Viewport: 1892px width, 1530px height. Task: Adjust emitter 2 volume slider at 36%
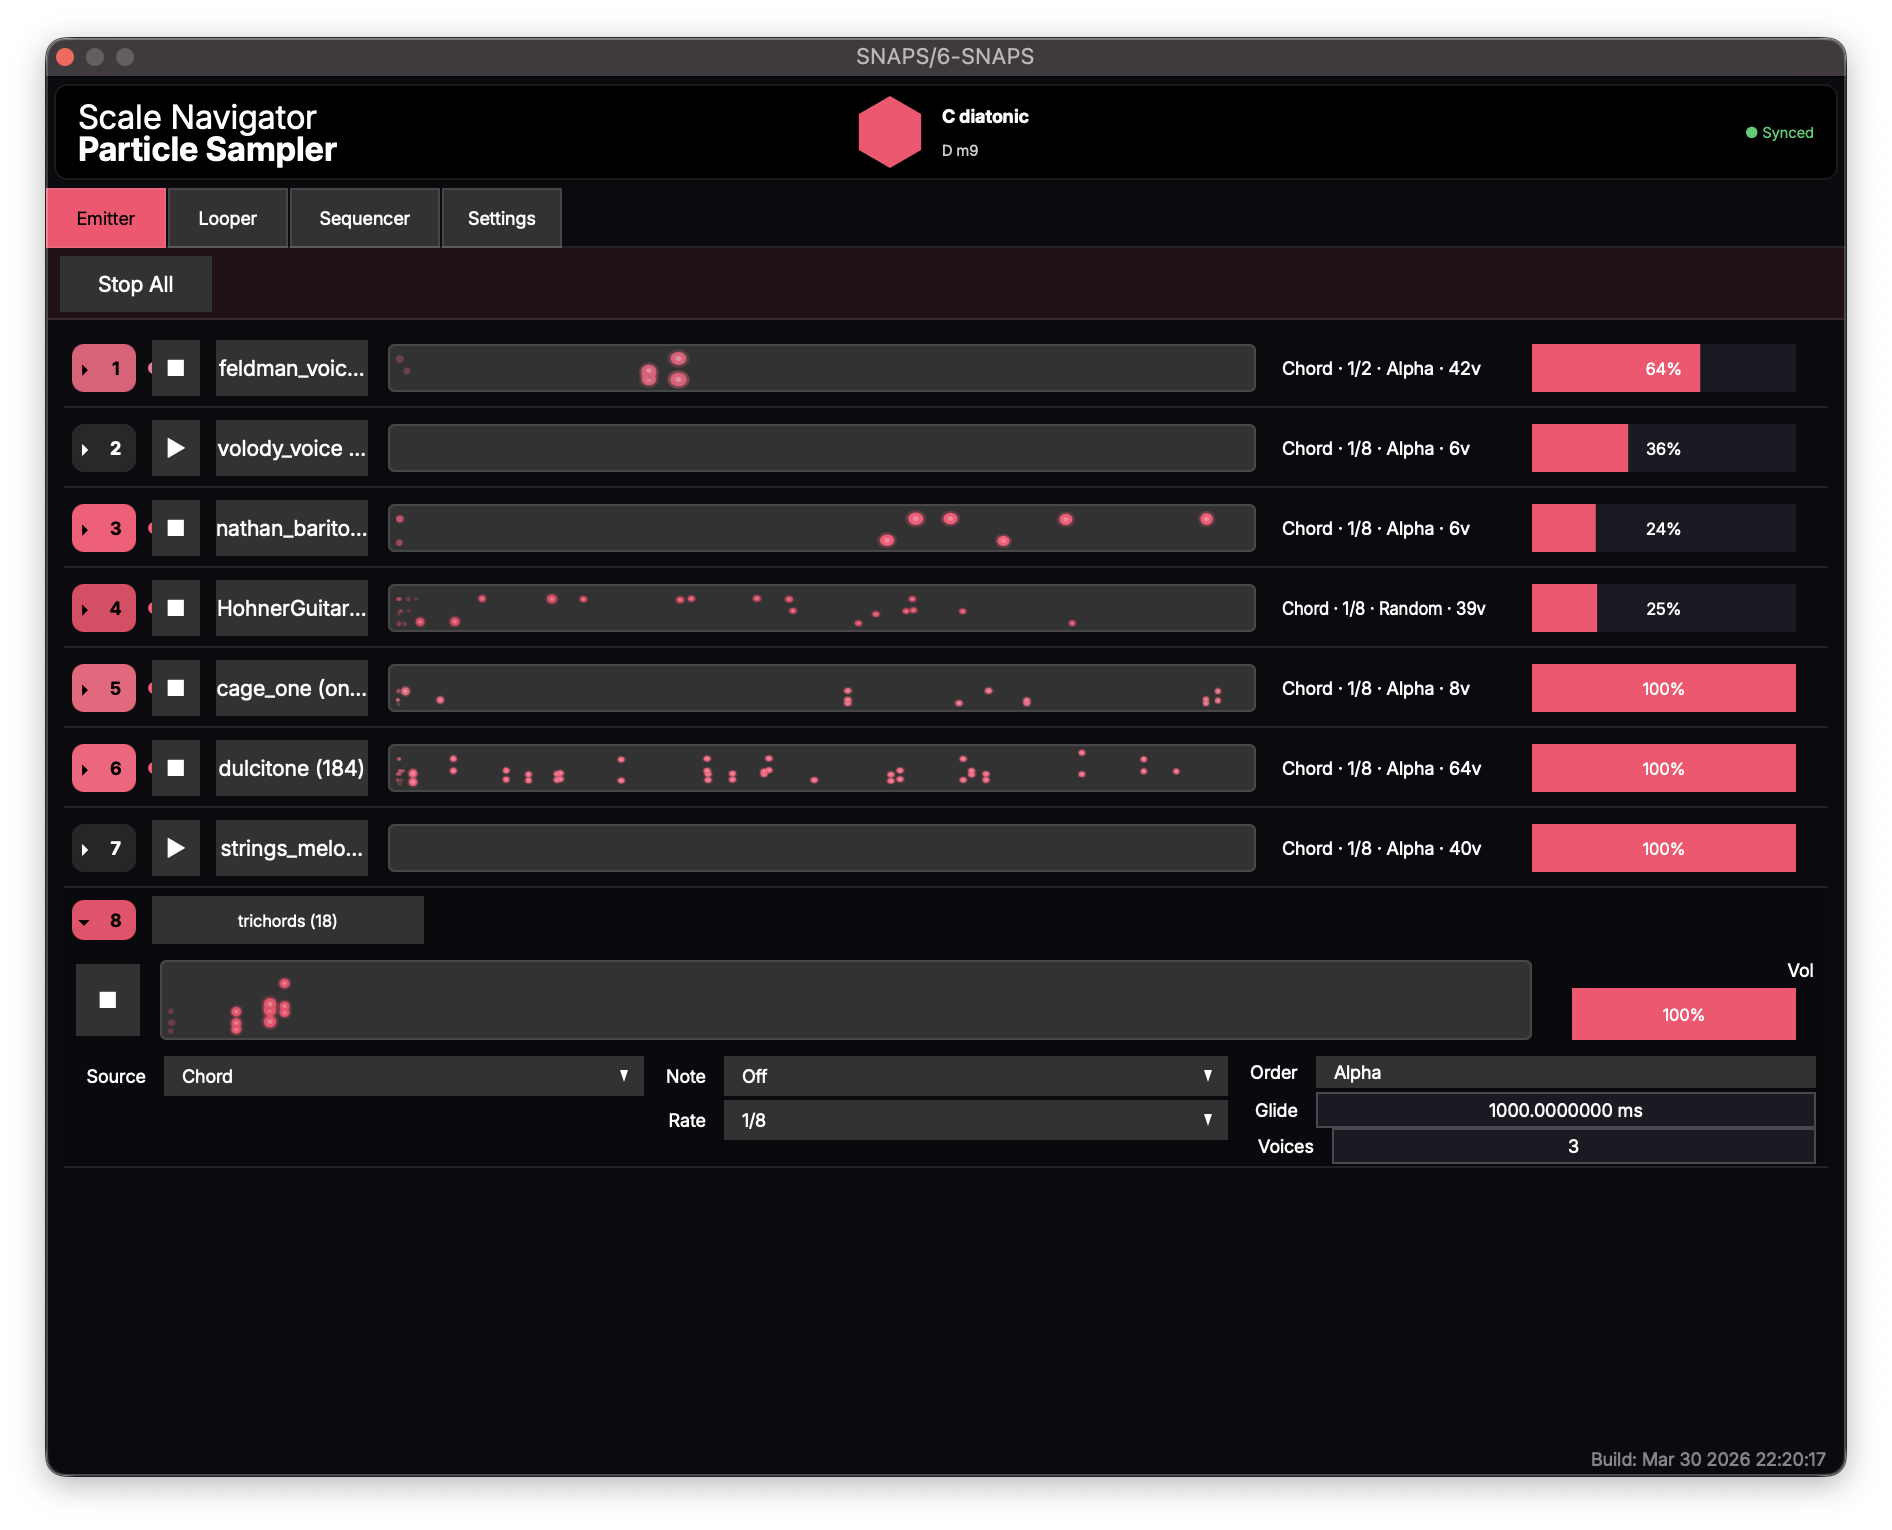pyautogui.click(x=1664, y=448)
